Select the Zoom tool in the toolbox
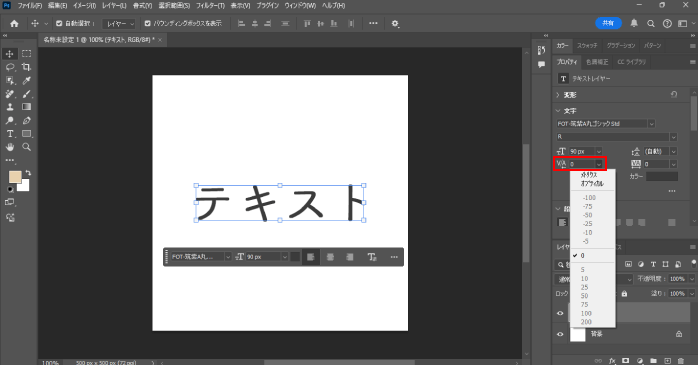 pyautogui.click(x=27, y=147)
